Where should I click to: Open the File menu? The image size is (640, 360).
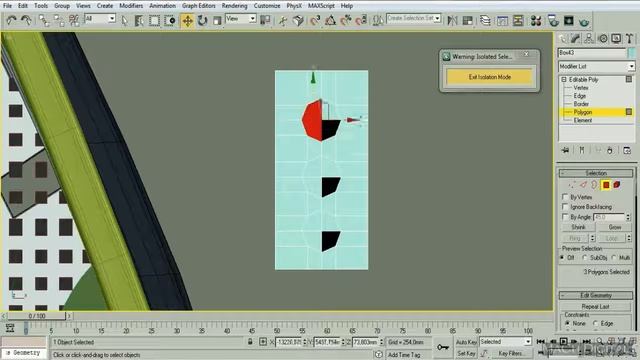point(7,6)
